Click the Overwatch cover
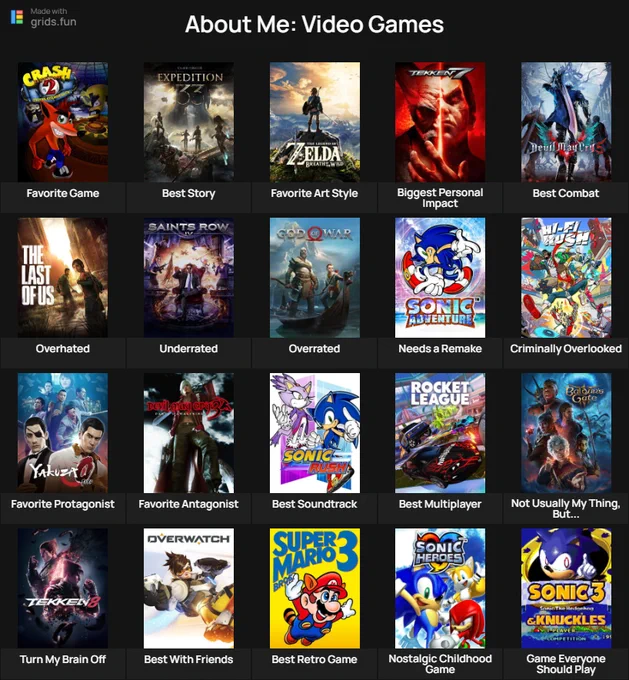The width and height of the screenshot is (629, 680). 189,588
